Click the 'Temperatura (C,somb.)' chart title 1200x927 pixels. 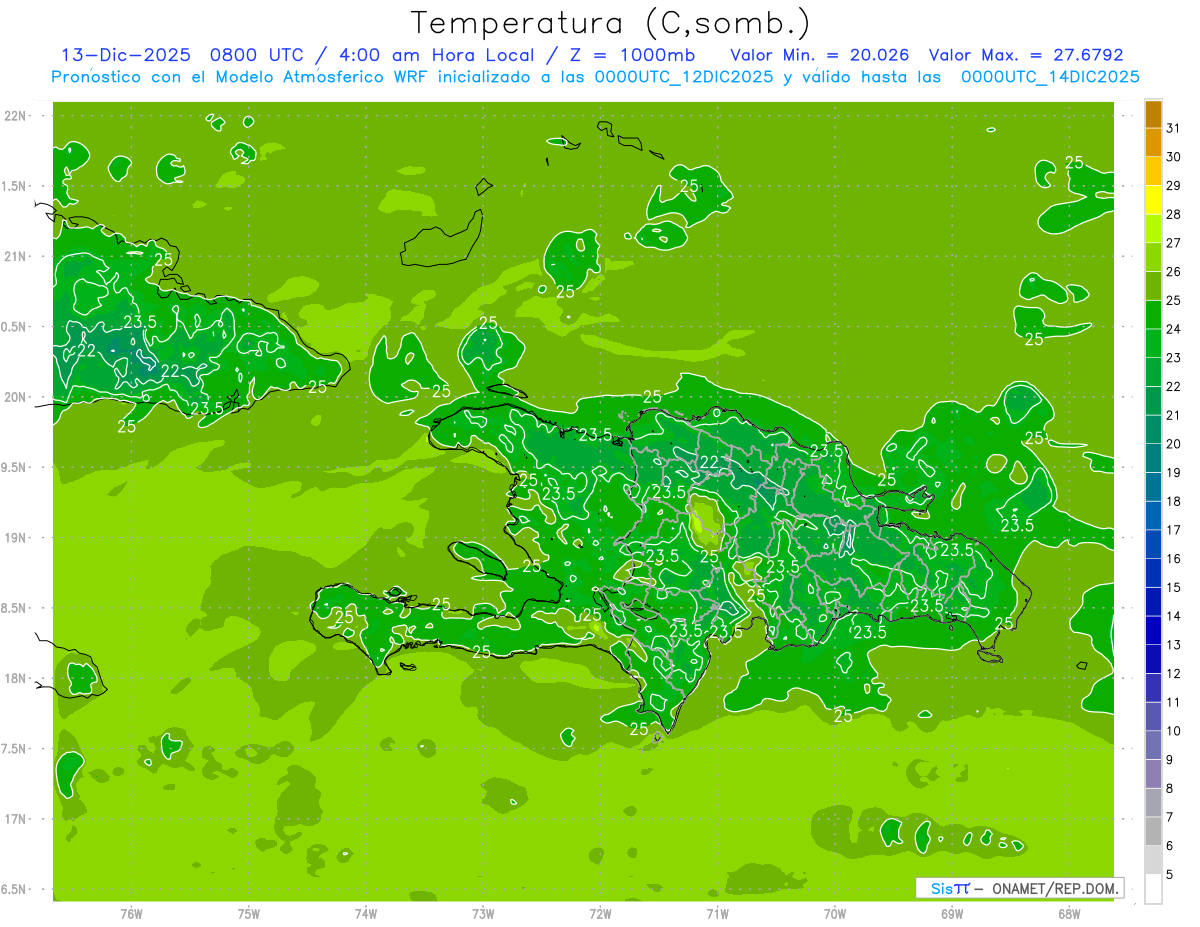(610, 23)
